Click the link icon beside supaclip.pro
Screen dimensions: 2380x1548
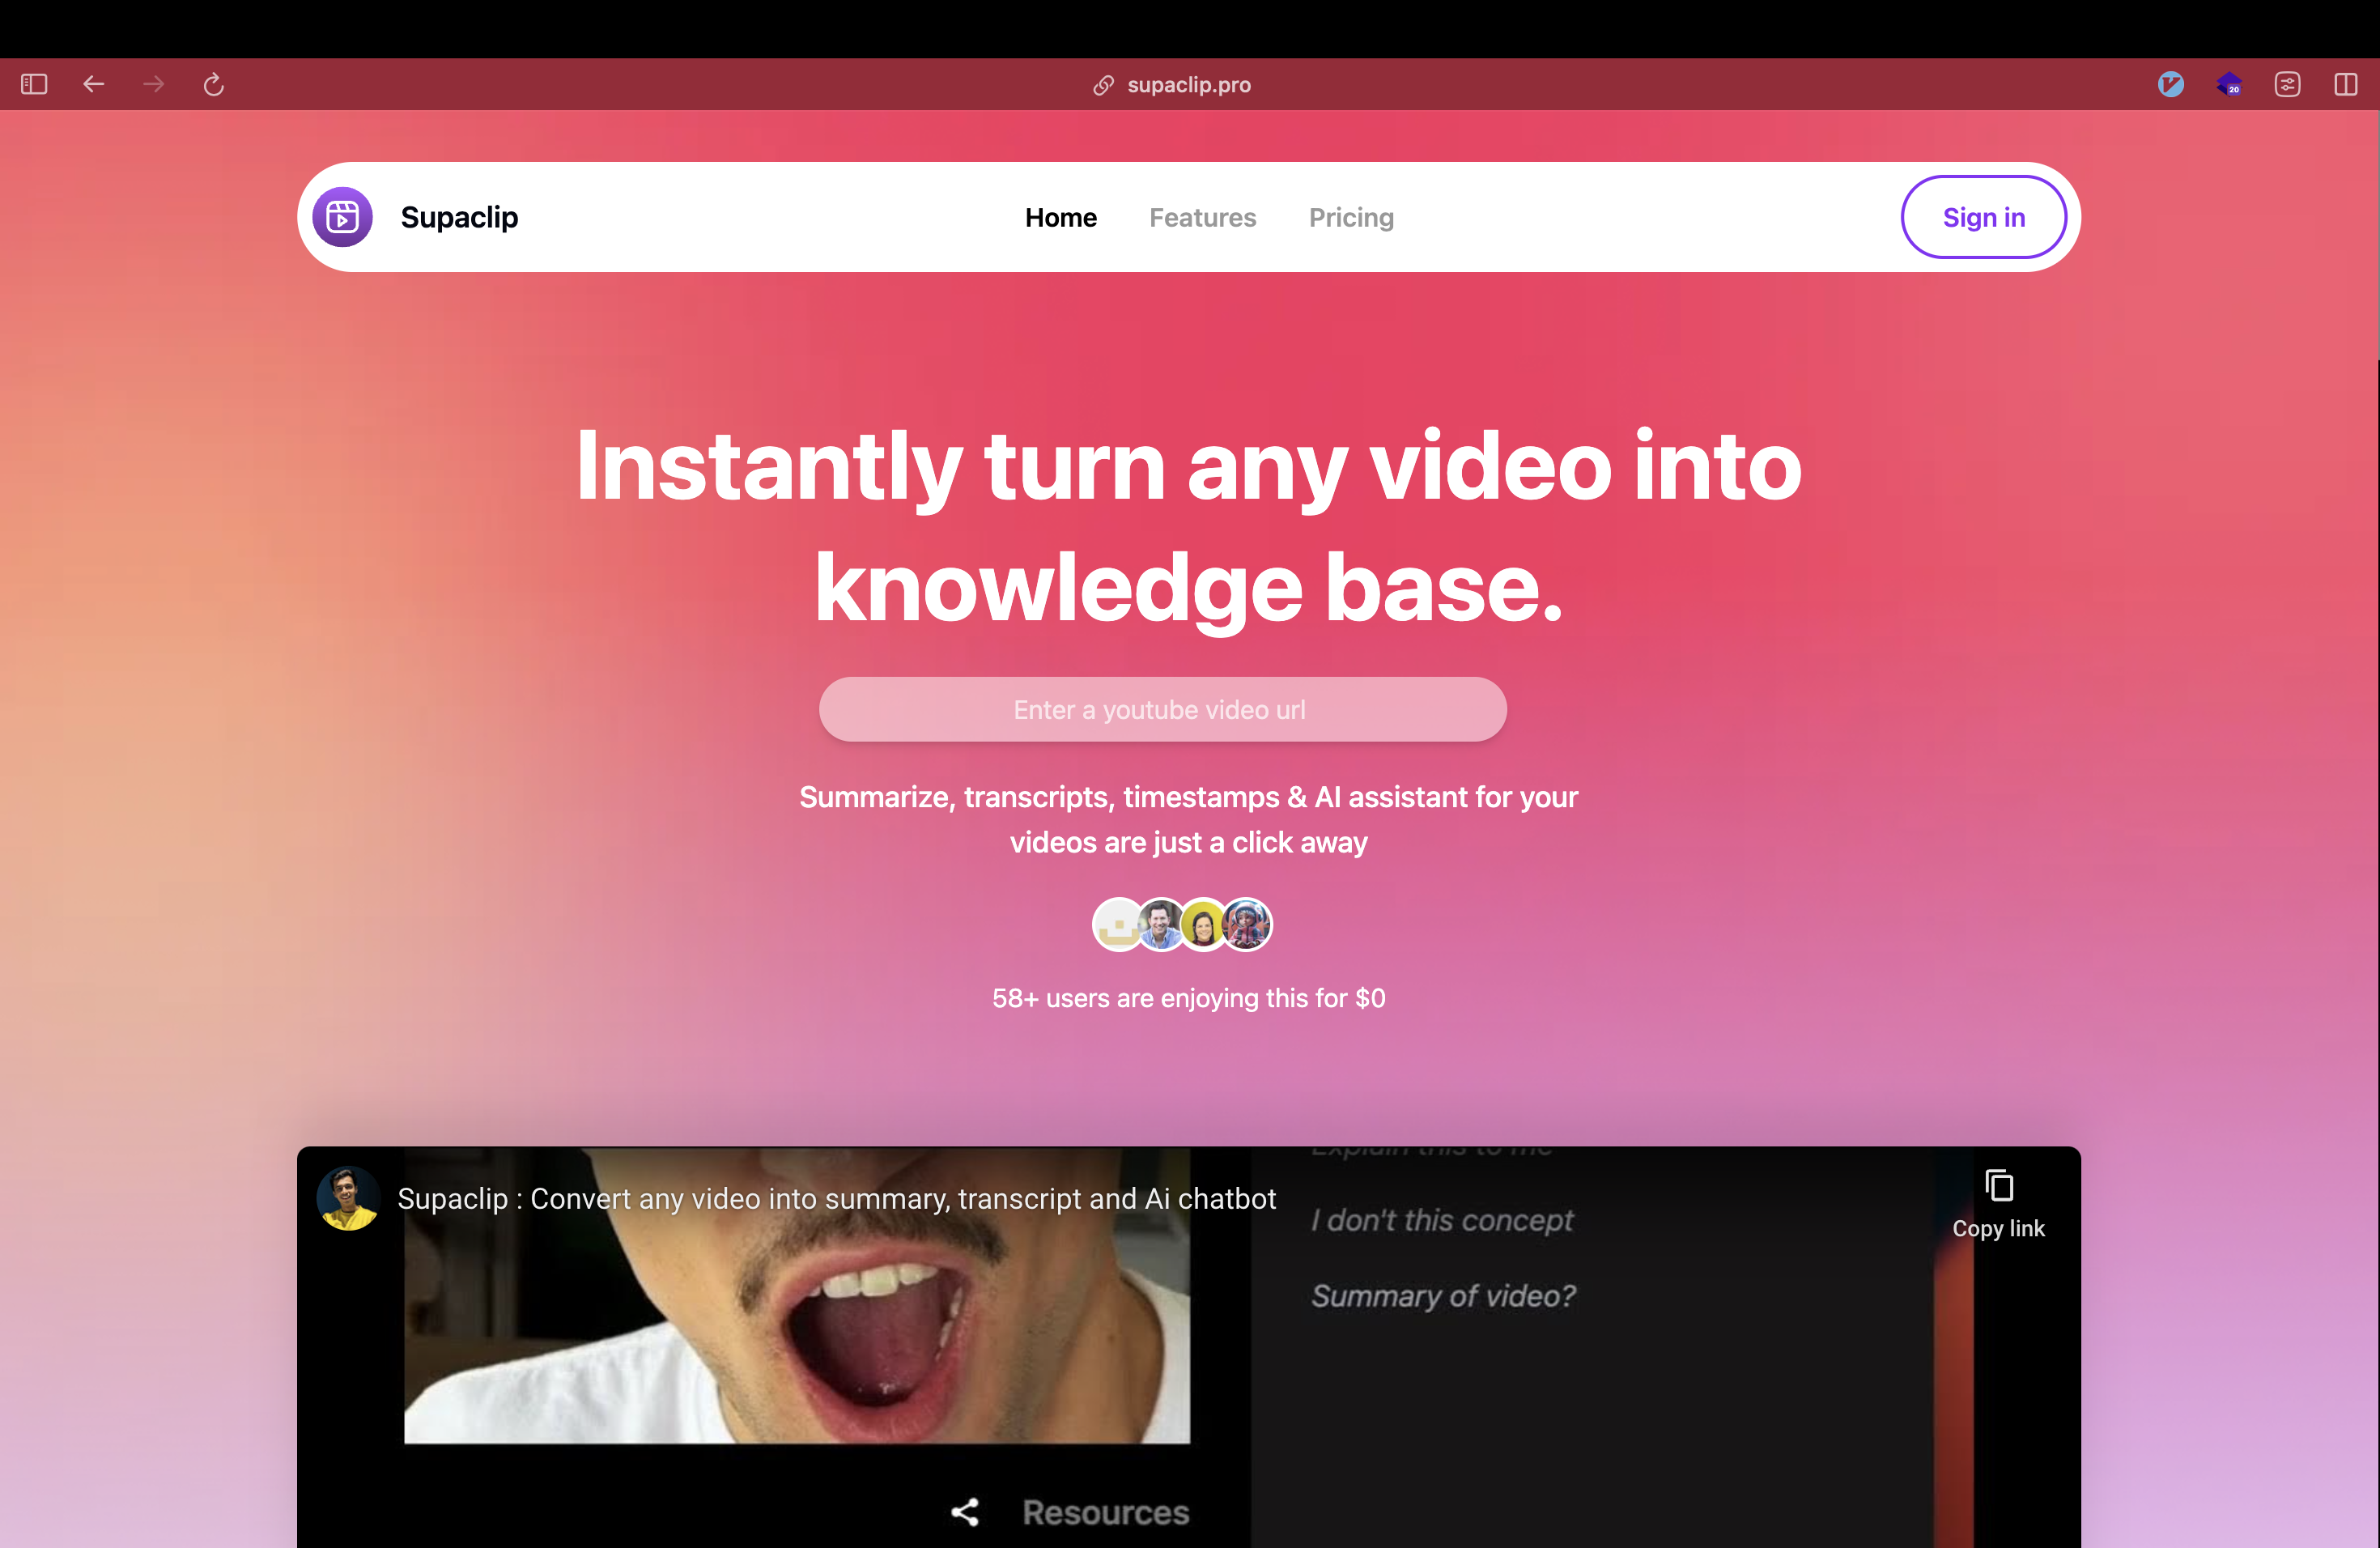[1103, 85]
